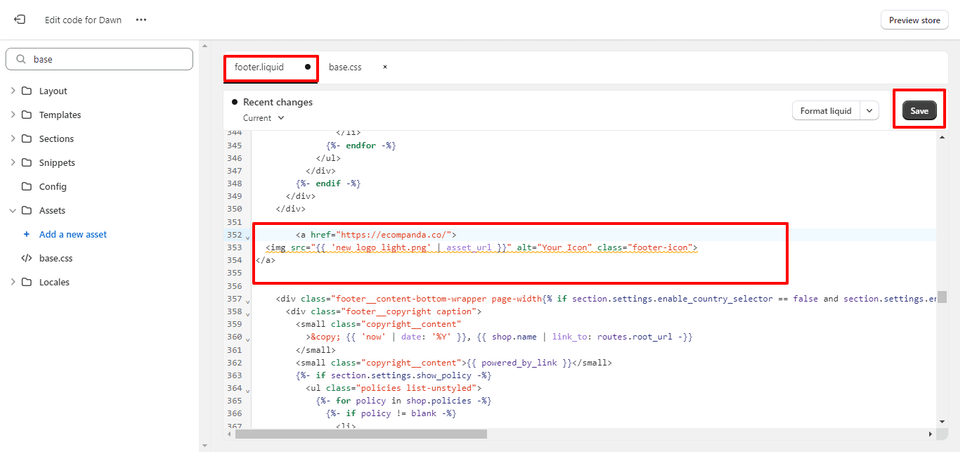Click the Layout folder icon
The height and width of the screenshot is (452, 960).
(26, 91)
